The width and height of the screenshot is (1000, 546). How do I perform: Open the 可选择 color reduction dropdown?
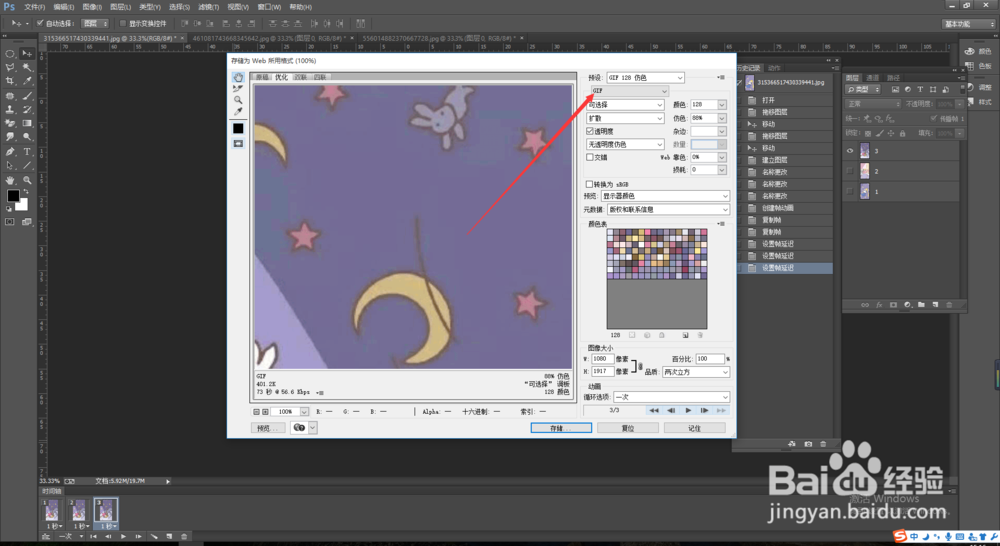pyautogui.click(x=625, y=105)
